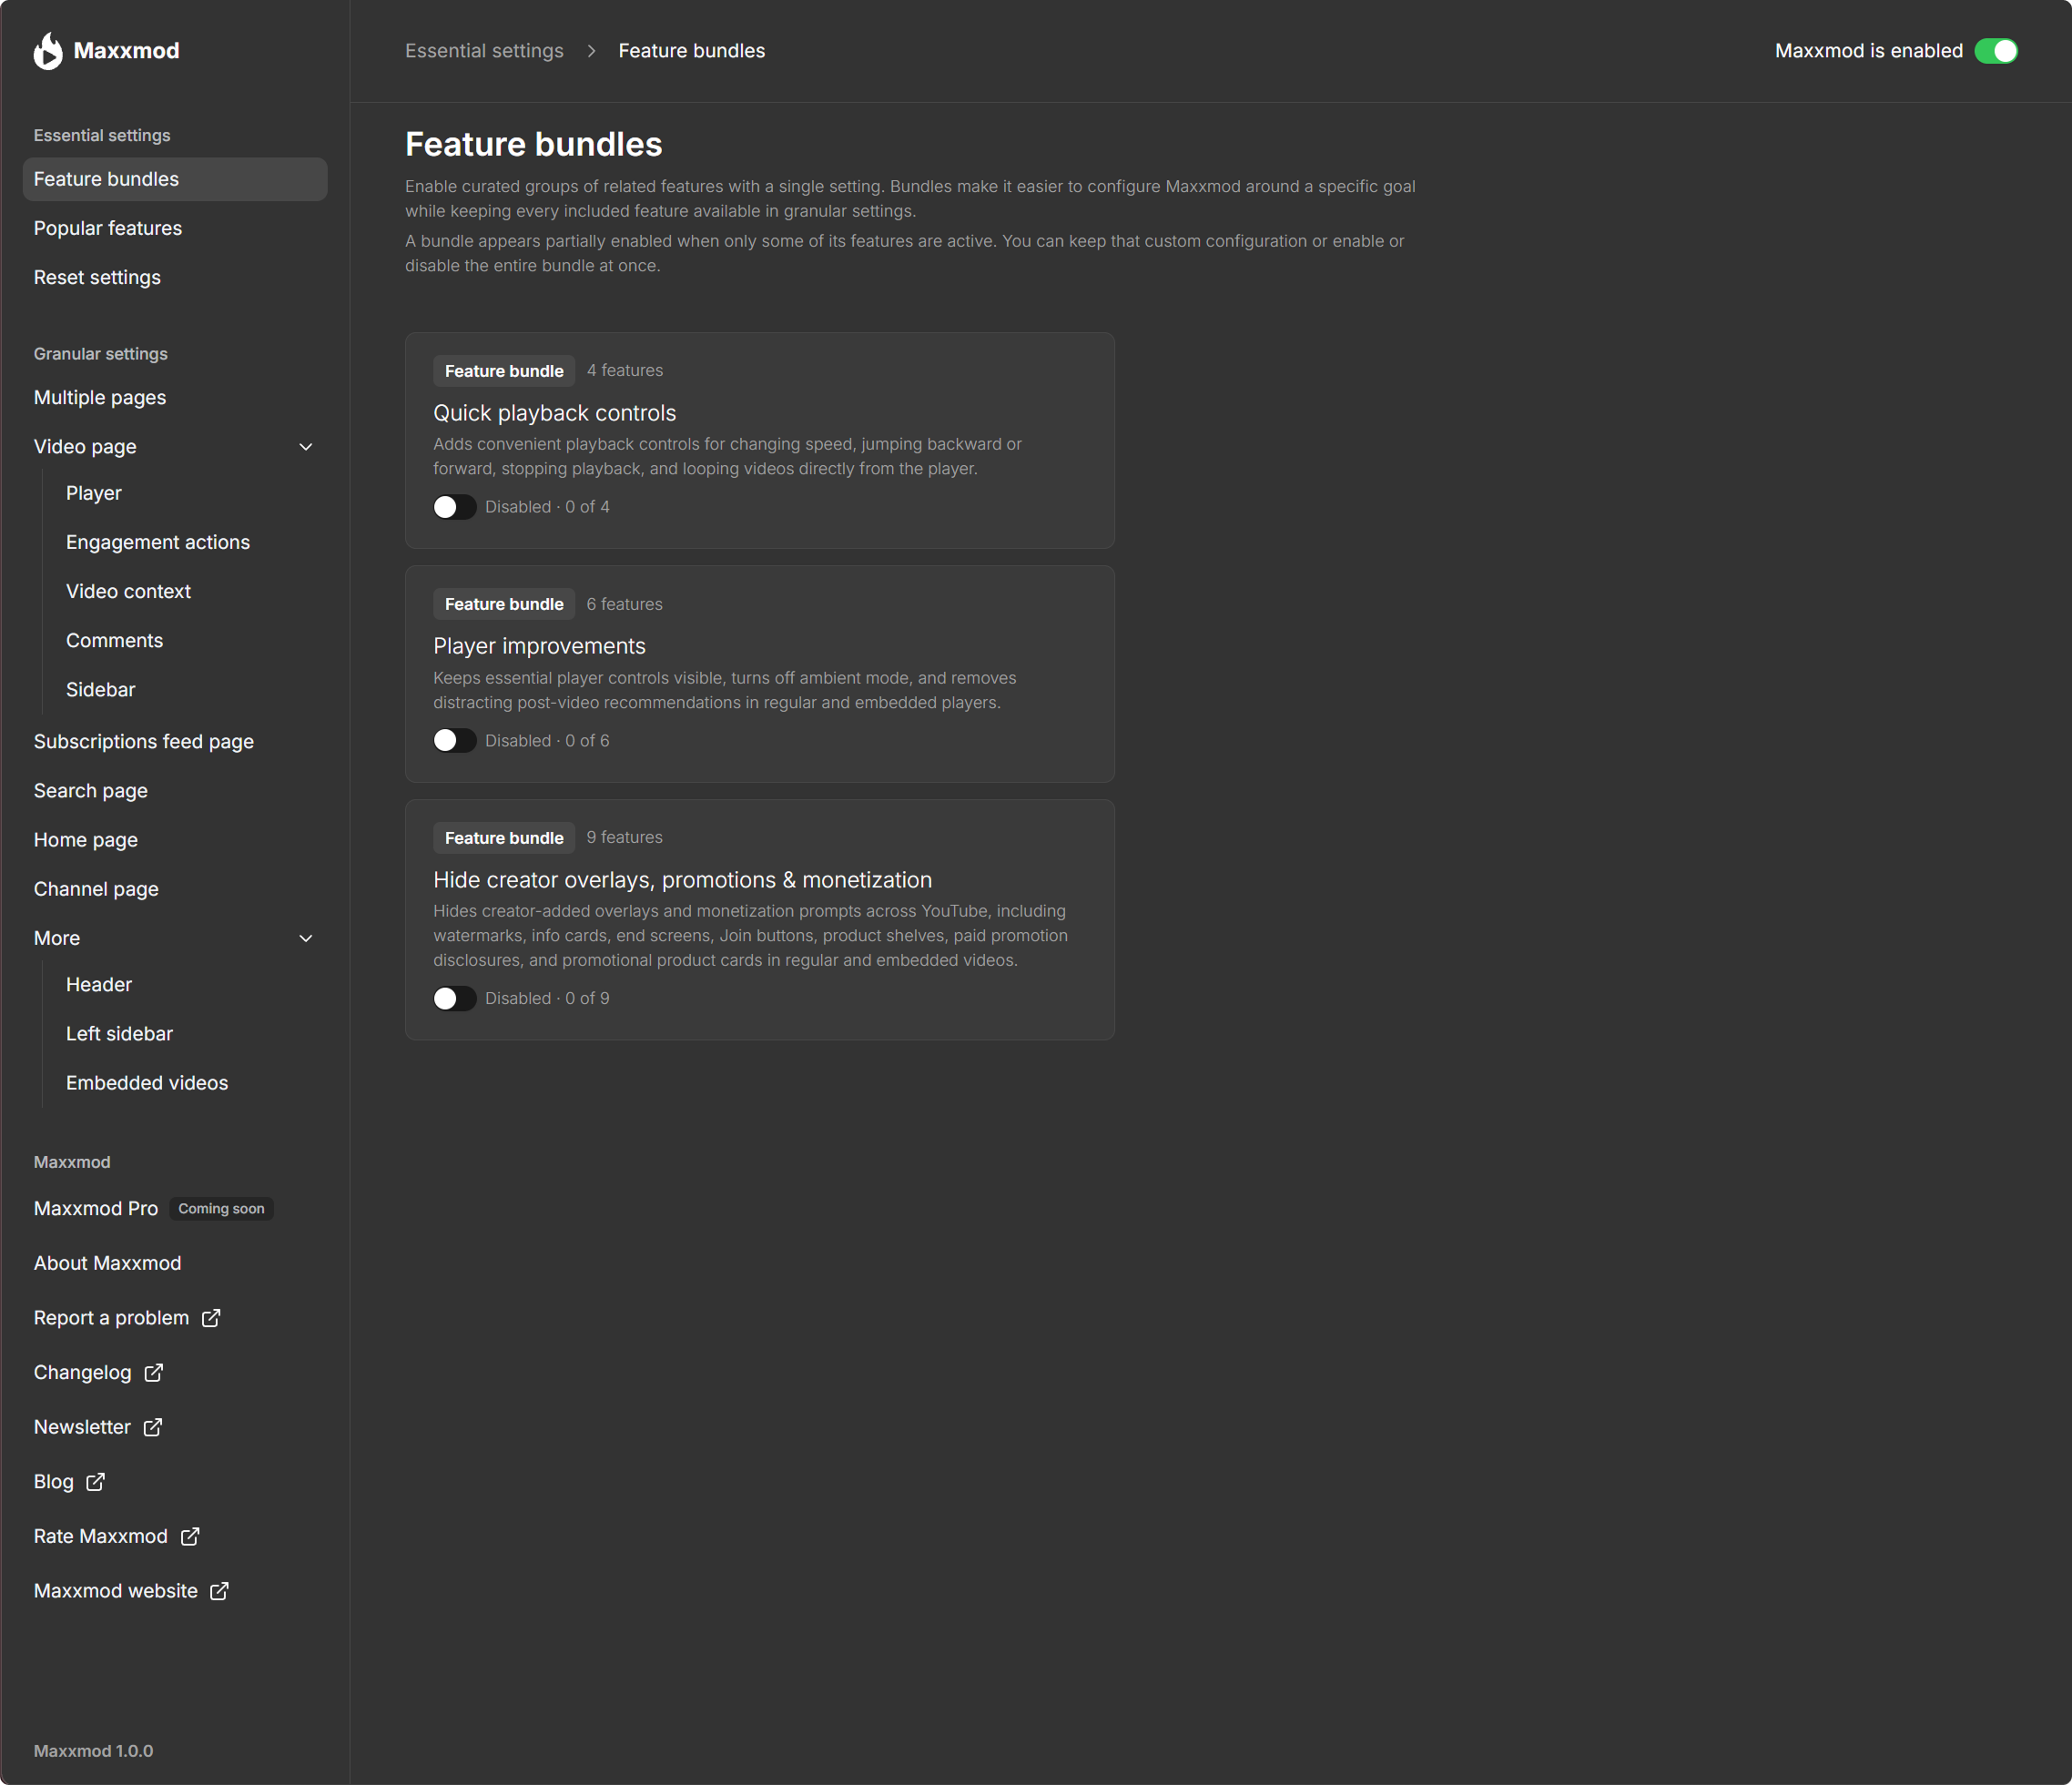Click external link icon beside Report a problem
Screen dimensions: 2072x1785
pyautogui.click(x=211, y=1318)
